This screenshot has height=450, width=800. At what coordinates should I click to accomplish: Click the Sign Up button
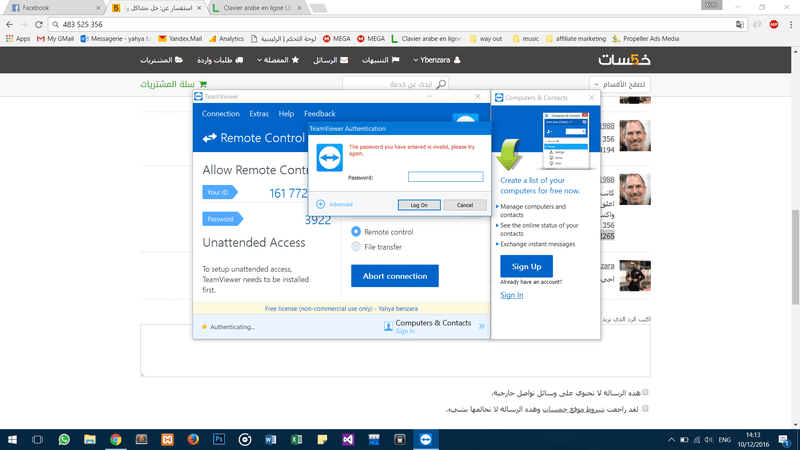click(526, 266)
